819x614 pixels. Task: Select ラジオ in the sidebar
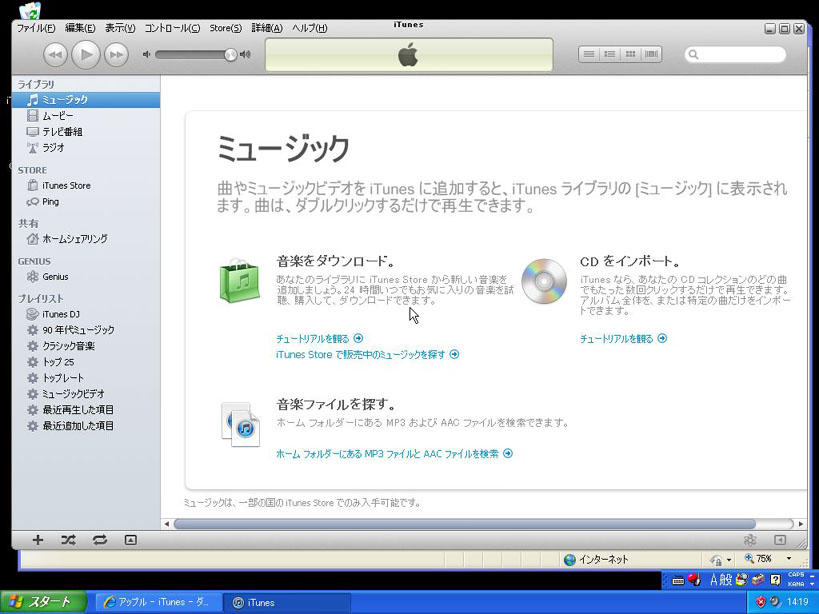point(86,148)
